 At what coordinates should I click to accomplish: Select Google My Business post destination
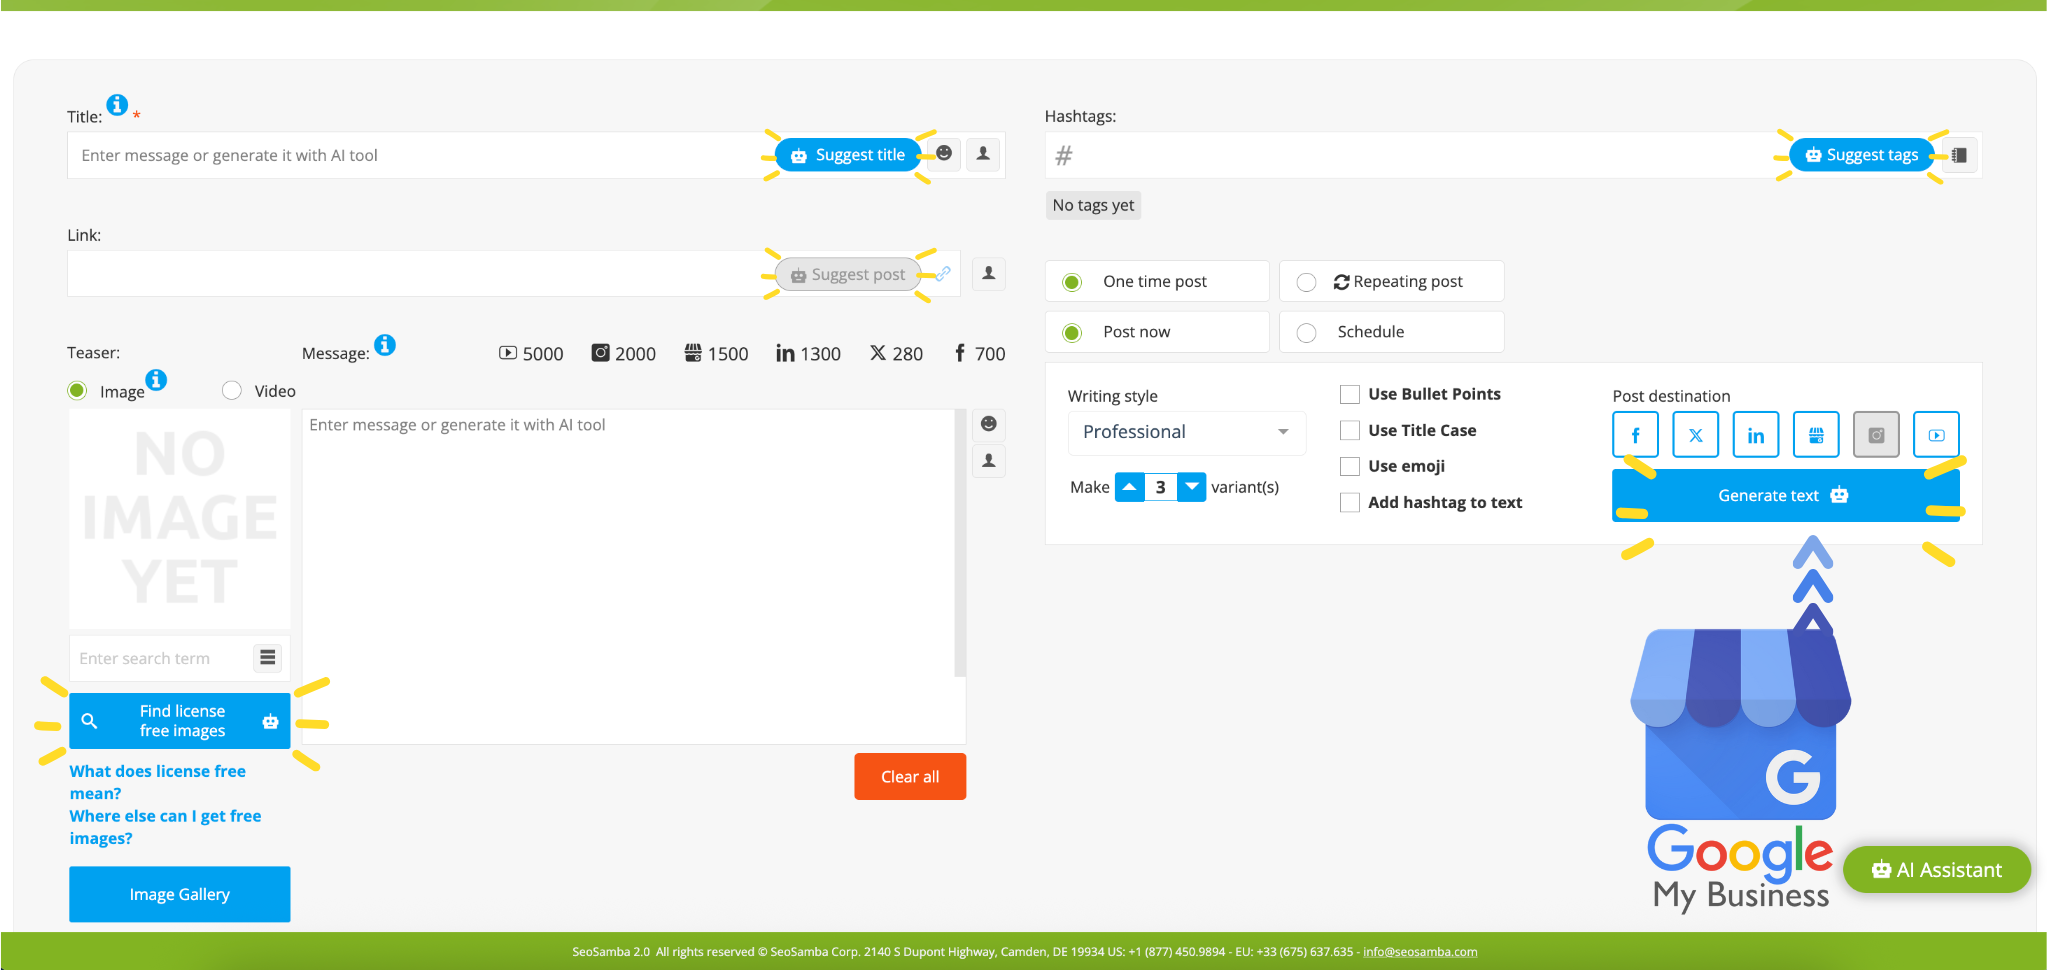click(1816, 435)
